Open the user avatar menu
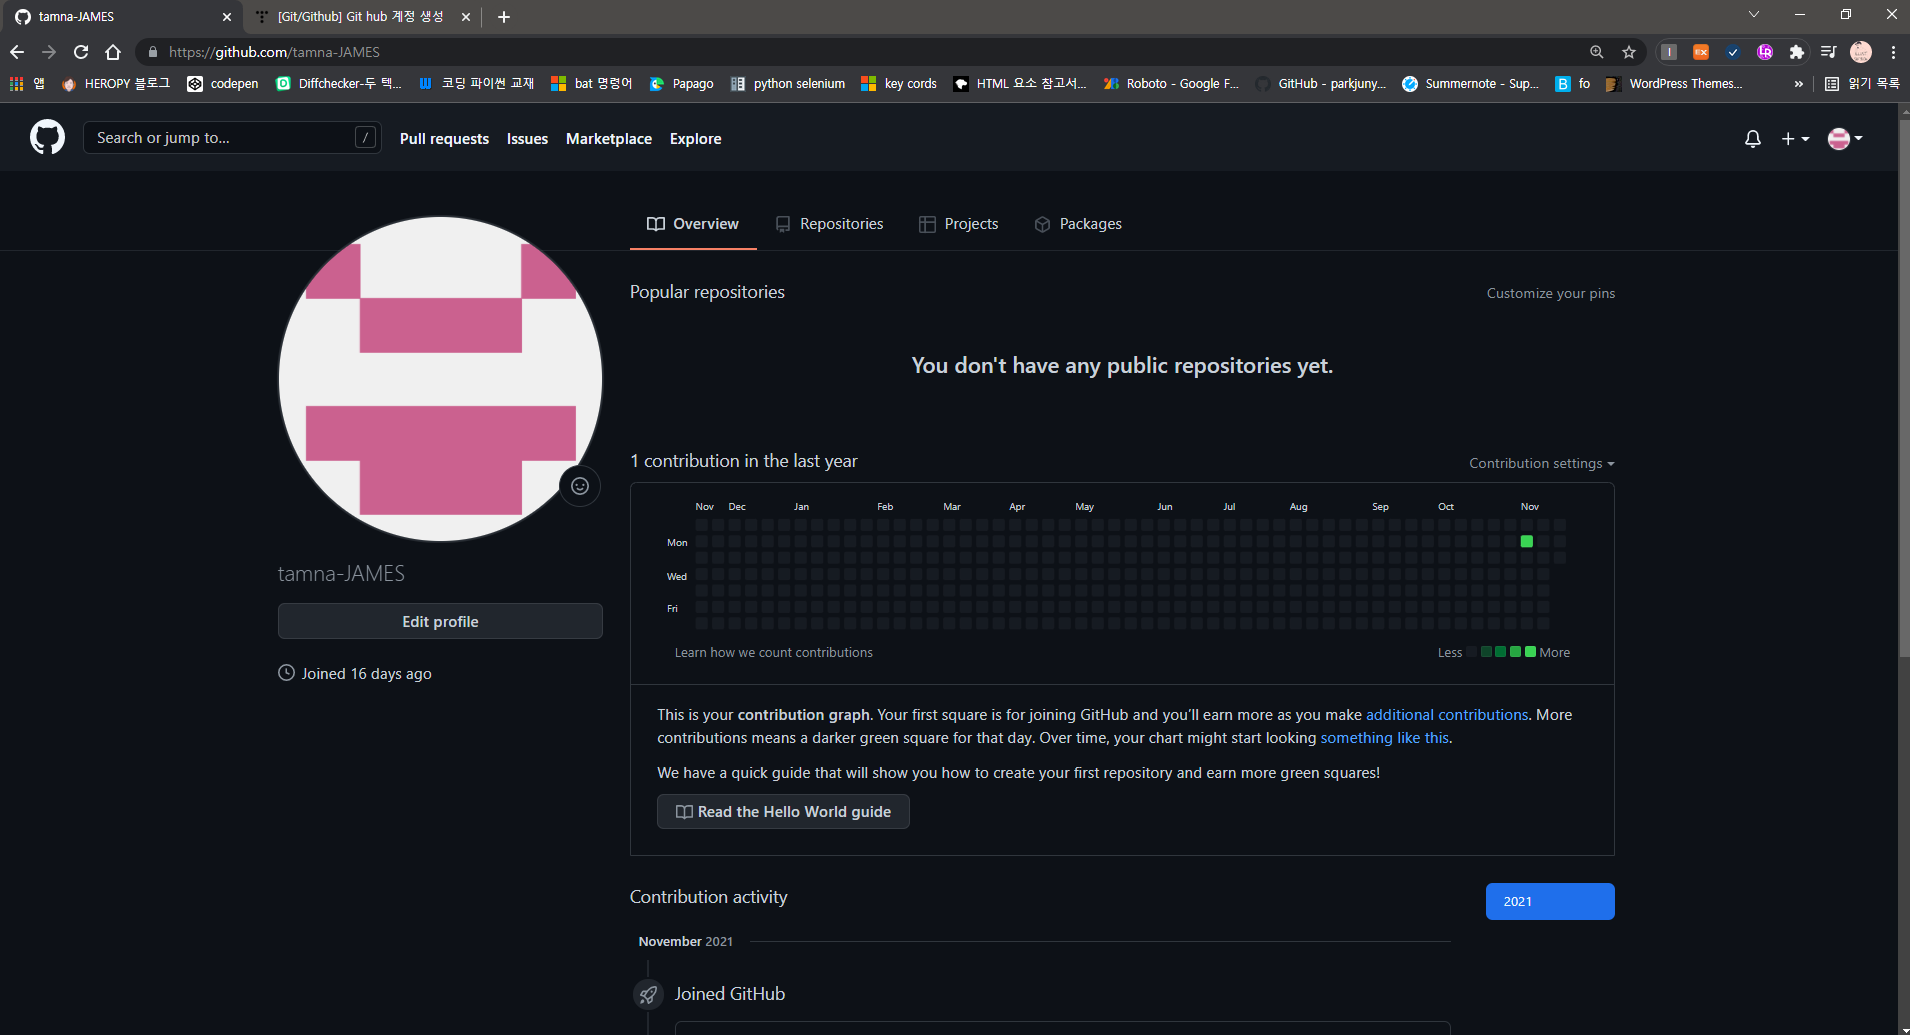The height and width of the screenshot is (1035, 1910). (1845, 139)
